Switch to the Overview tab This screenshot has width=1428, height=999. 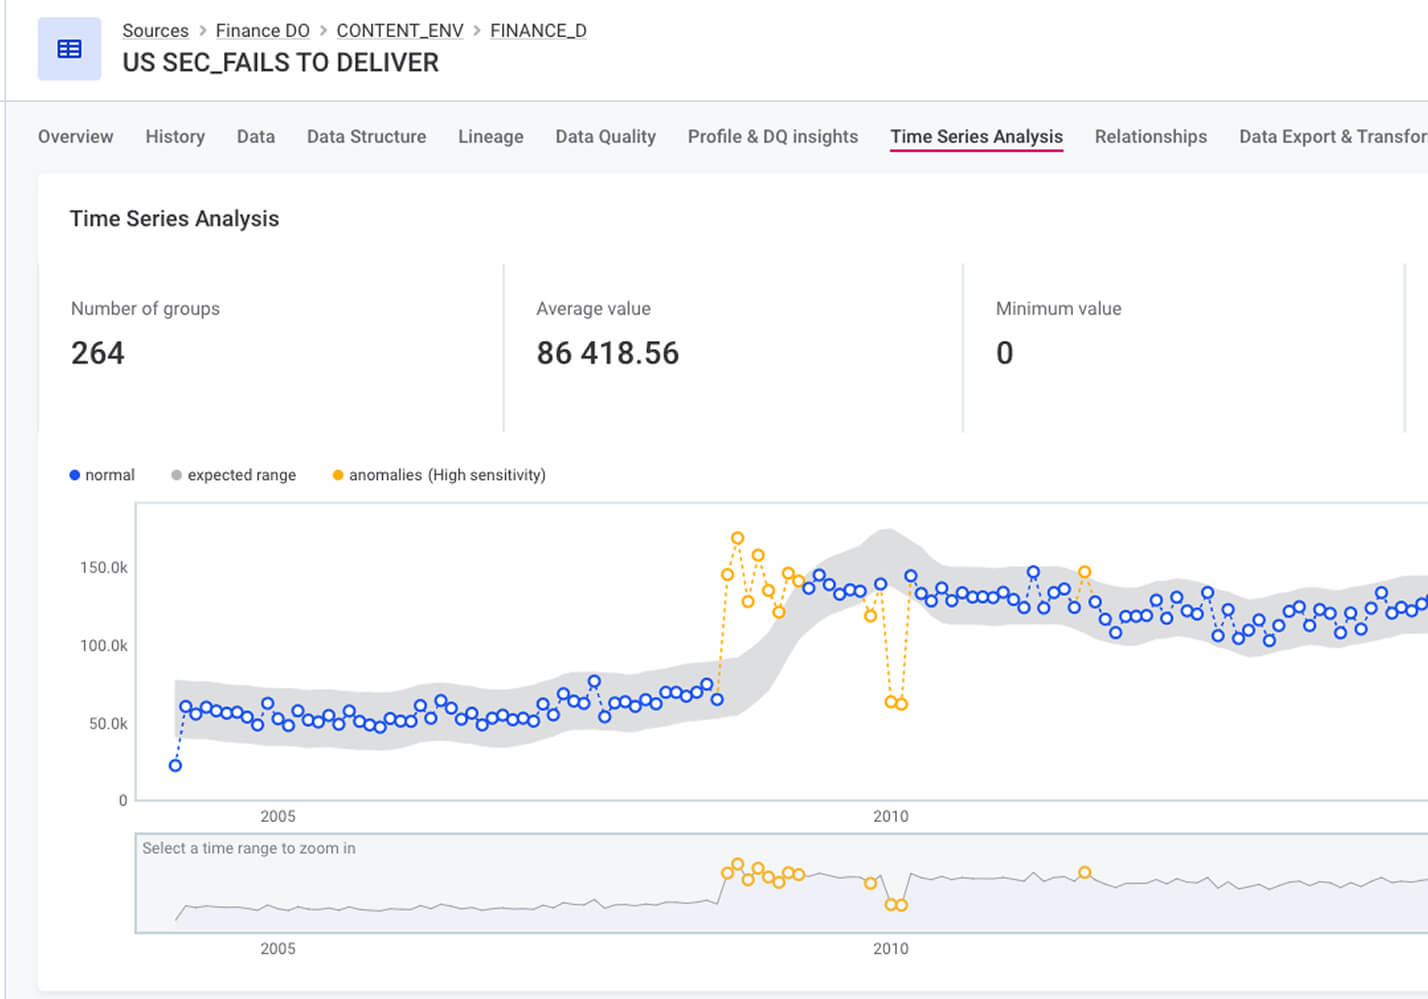[x=75, y=137]
